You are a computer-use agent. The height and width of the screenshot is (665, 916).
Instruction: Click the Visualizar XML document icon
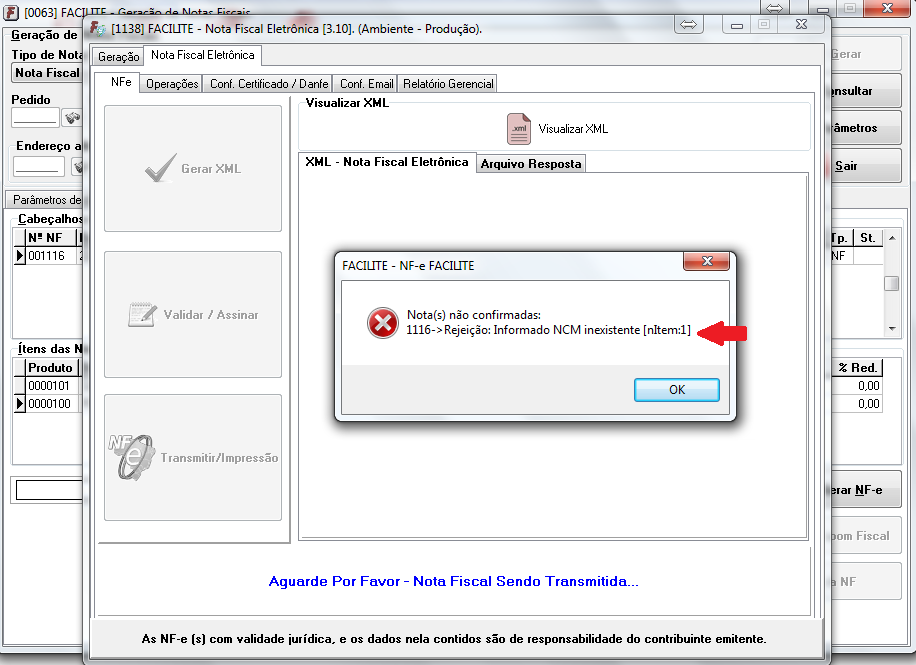coord(518,129)
